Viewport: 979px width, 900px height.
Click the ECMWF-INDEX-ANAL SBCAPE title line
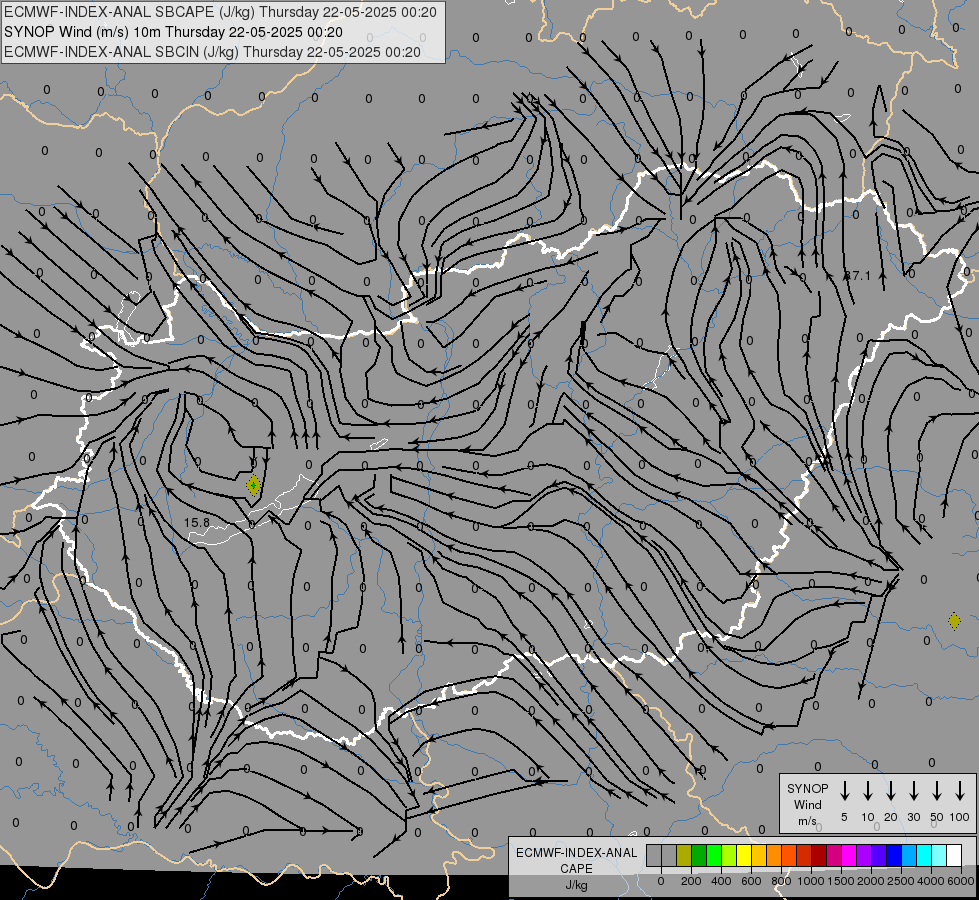220,12
